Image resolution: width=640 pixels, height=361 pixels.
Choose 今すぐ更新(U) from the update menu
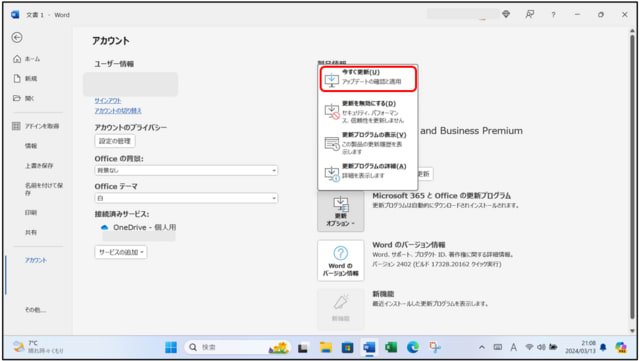coord(368,78)
